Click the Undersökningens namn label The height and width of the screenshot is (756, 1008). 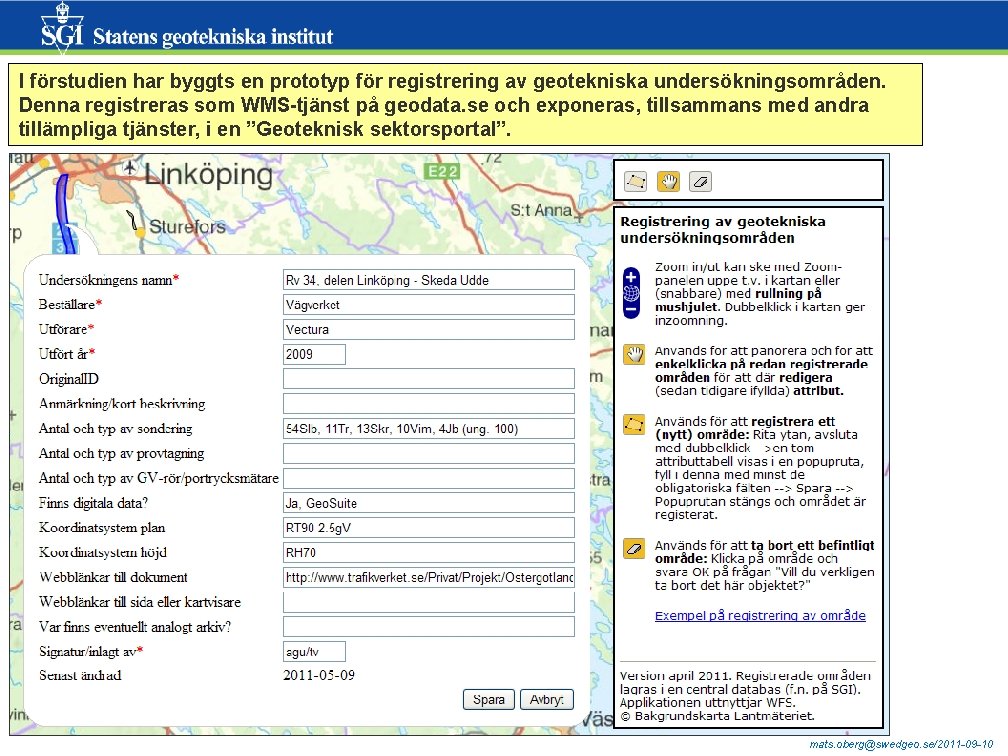coord(109,280)
